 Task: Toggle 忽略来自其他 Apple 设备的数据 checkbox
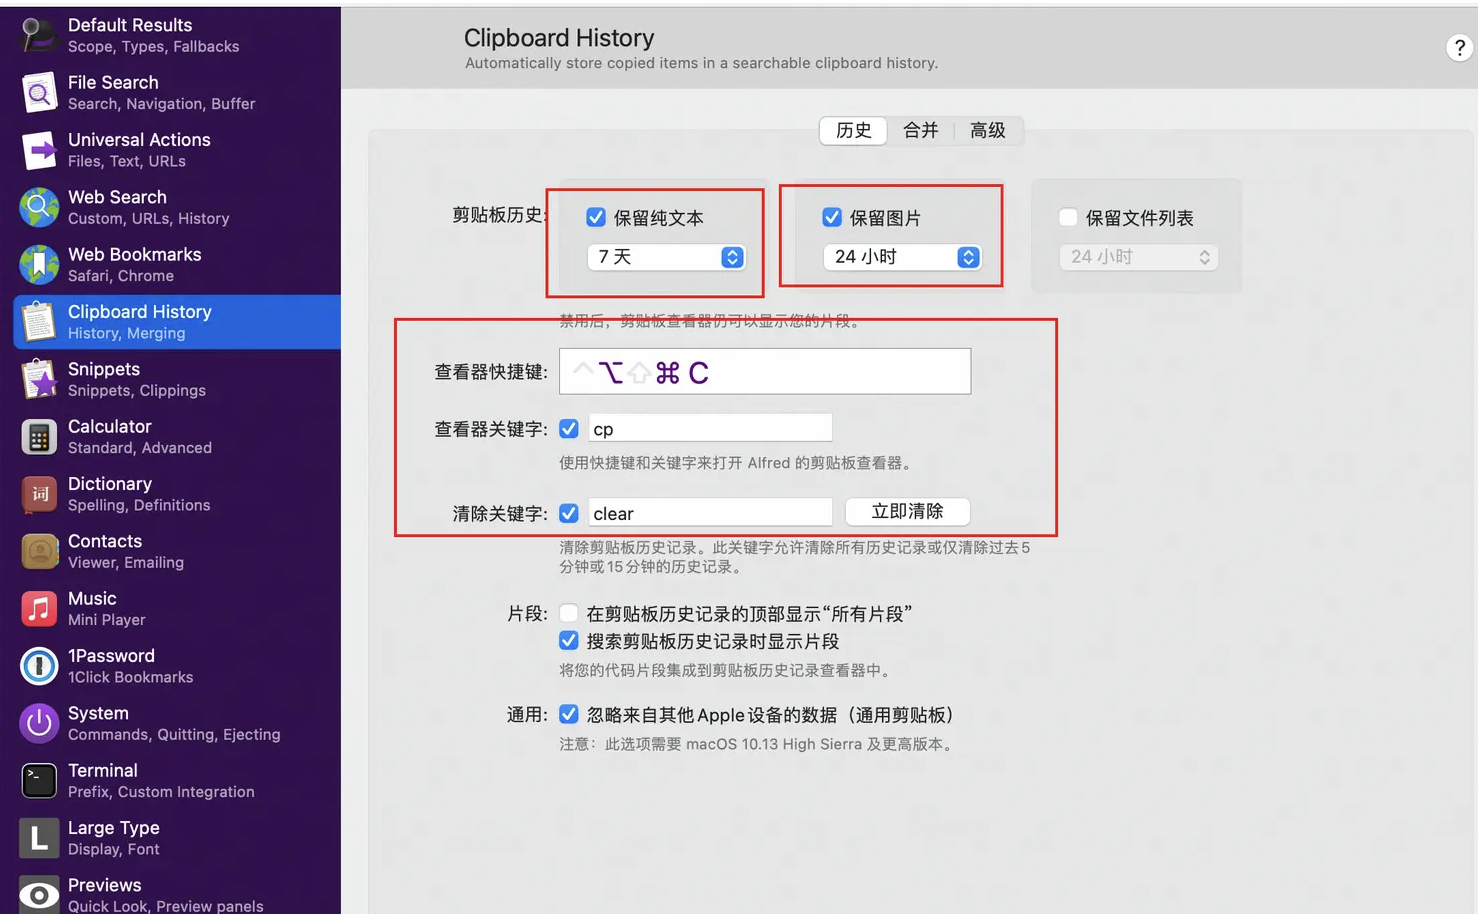pos(569,714)
